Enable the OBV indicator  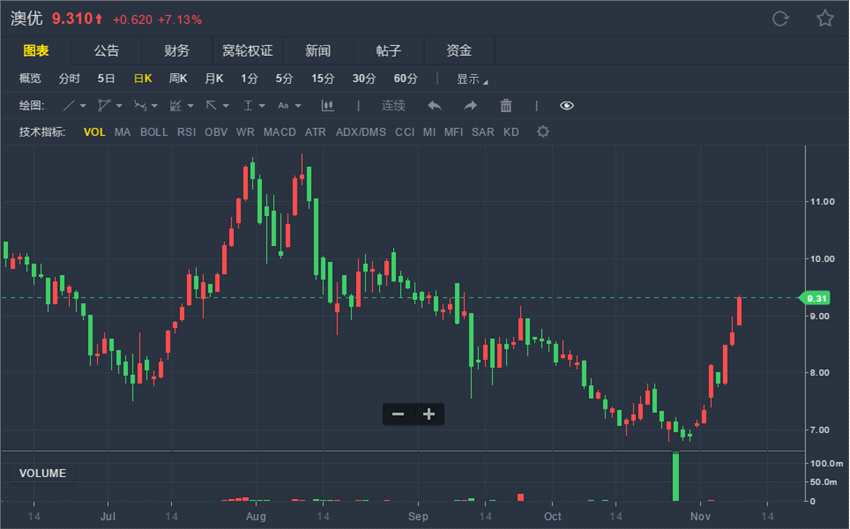[216, 132]
